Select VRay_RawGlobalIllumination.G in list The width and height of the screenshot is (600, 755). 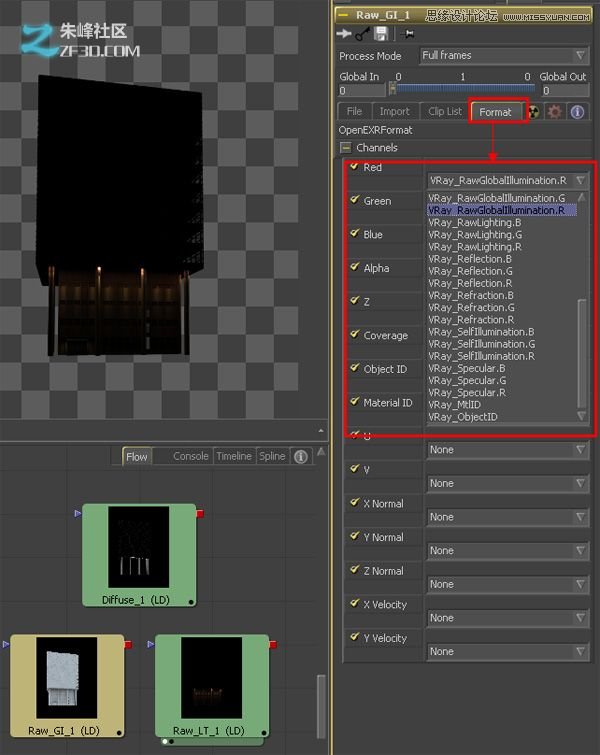click(x=497, y=198)
